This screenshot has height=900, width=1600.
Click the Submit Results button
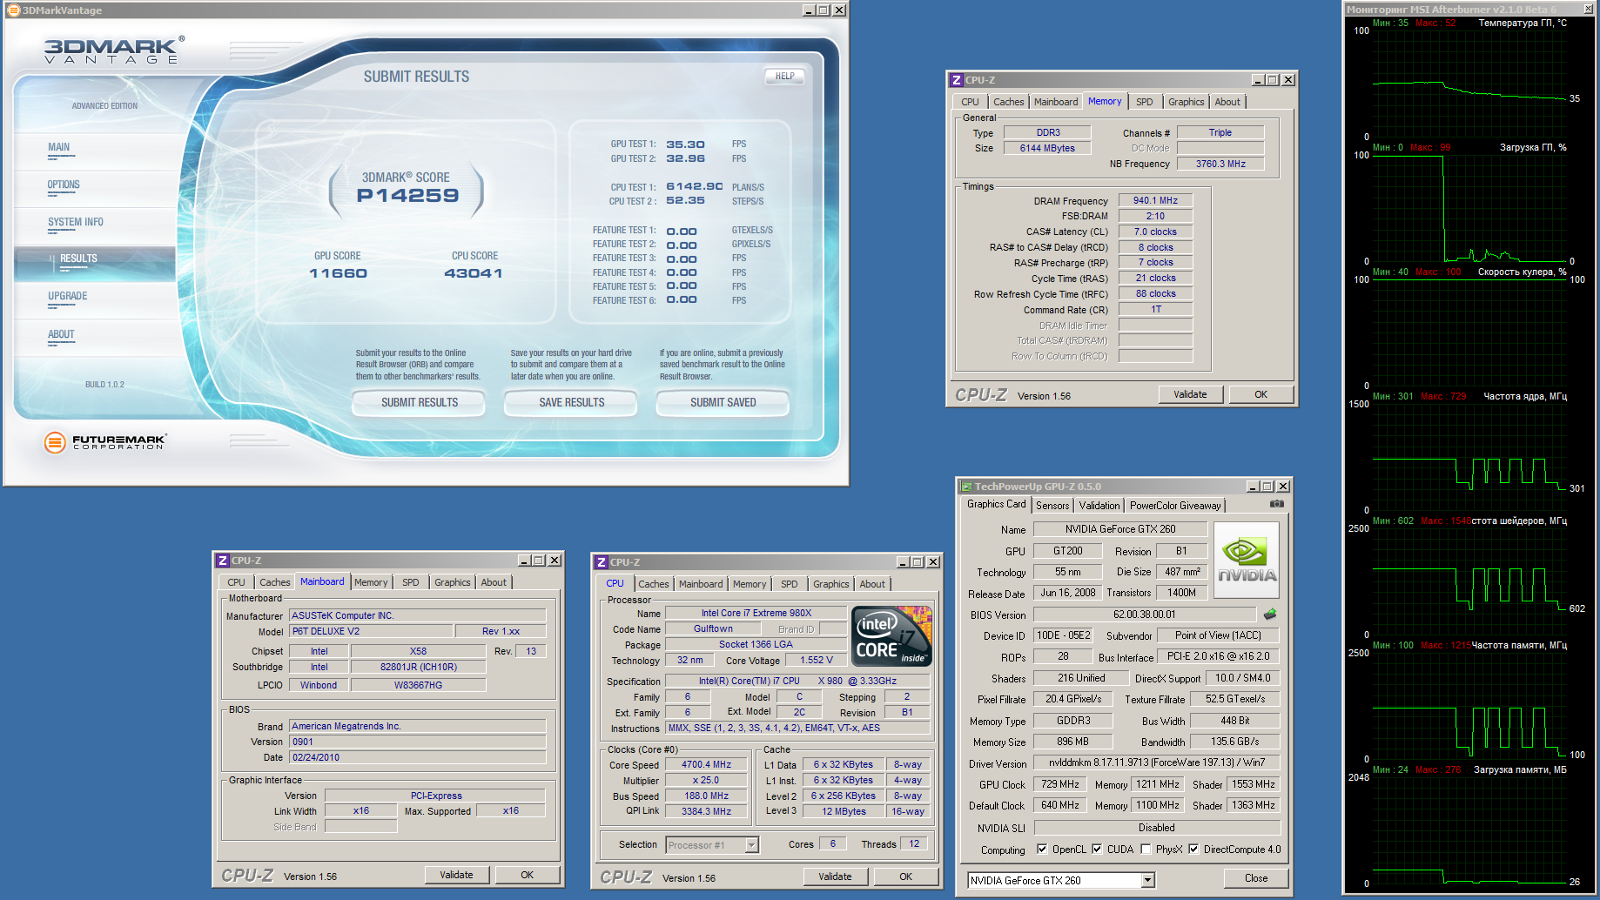pos(419,402)
